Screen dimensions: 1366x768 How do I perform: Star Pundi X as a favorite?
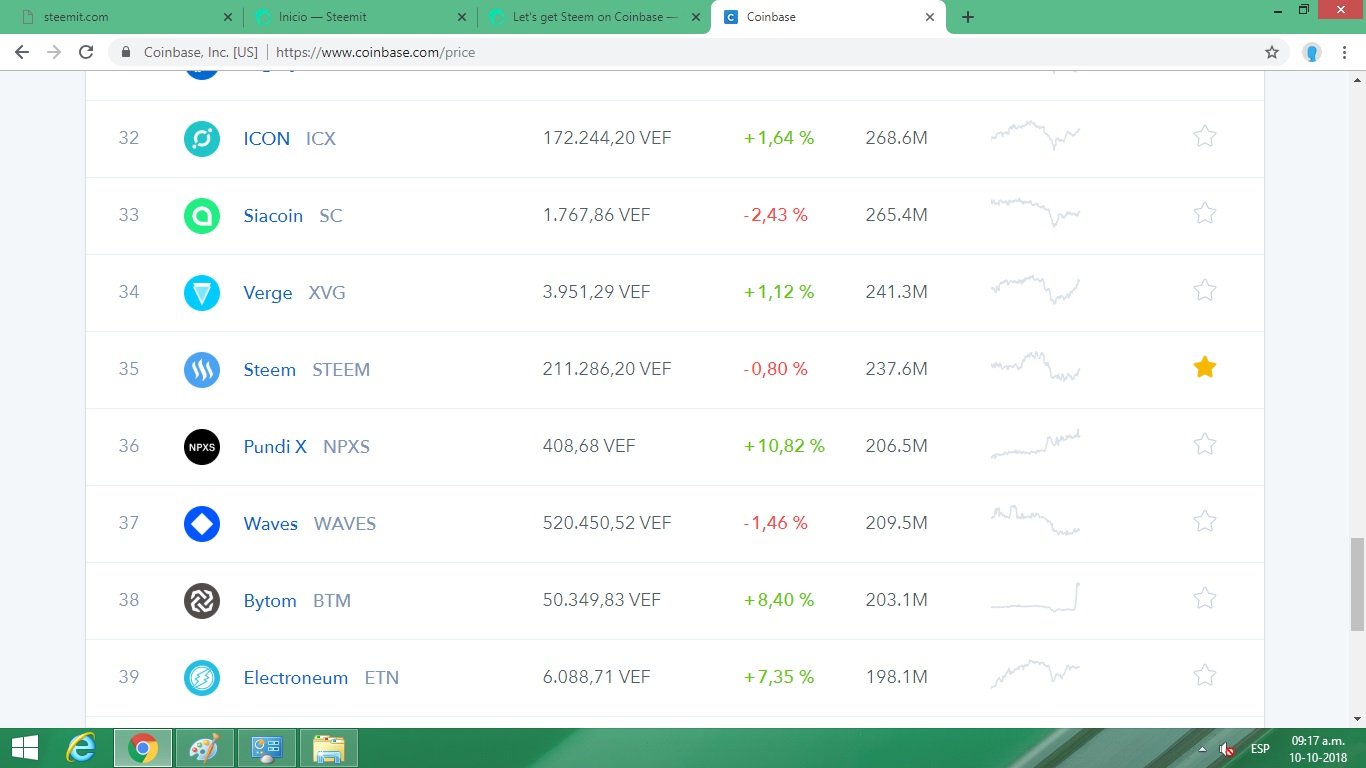(1205, 444)
